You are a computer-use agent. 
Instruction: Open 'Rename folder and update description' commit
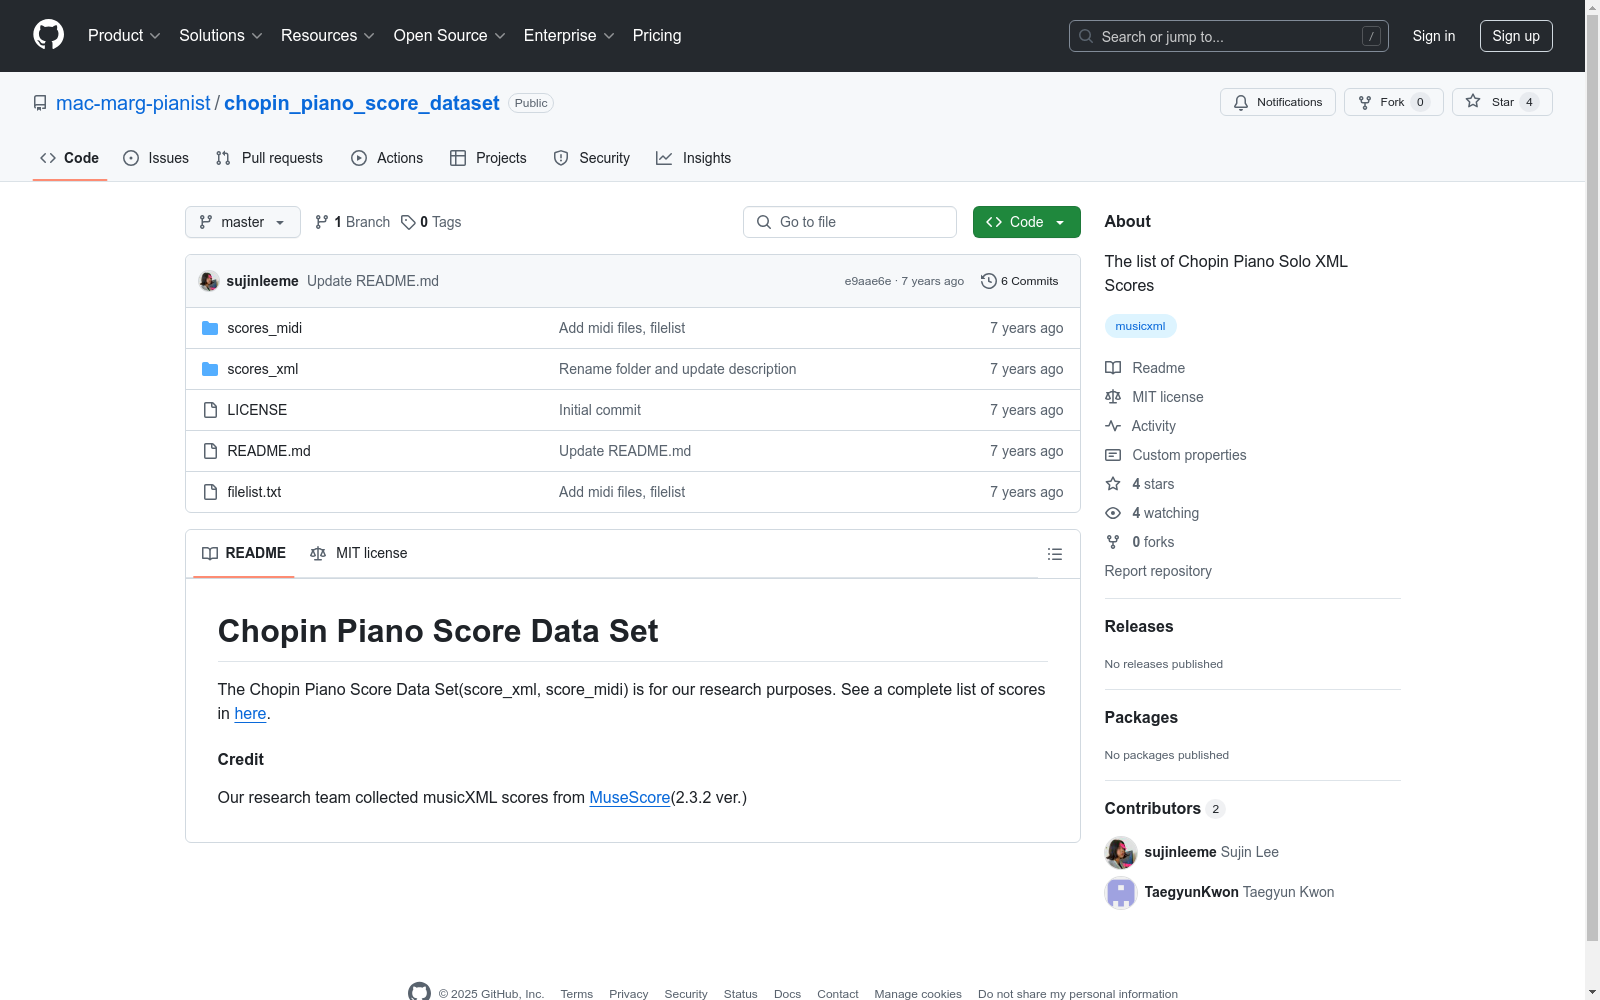(678, 369)
